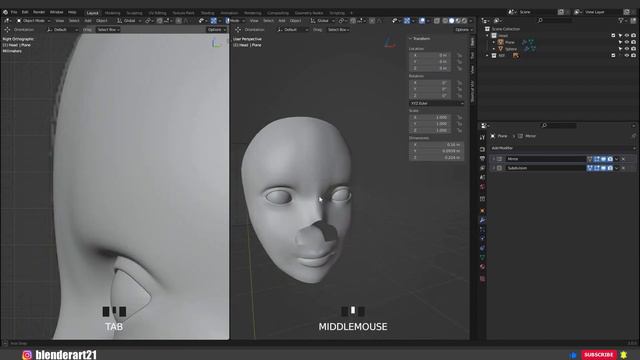Screen dimensions: 640x360
Task: Open the Render menu
Action: [x=39, y=12]
